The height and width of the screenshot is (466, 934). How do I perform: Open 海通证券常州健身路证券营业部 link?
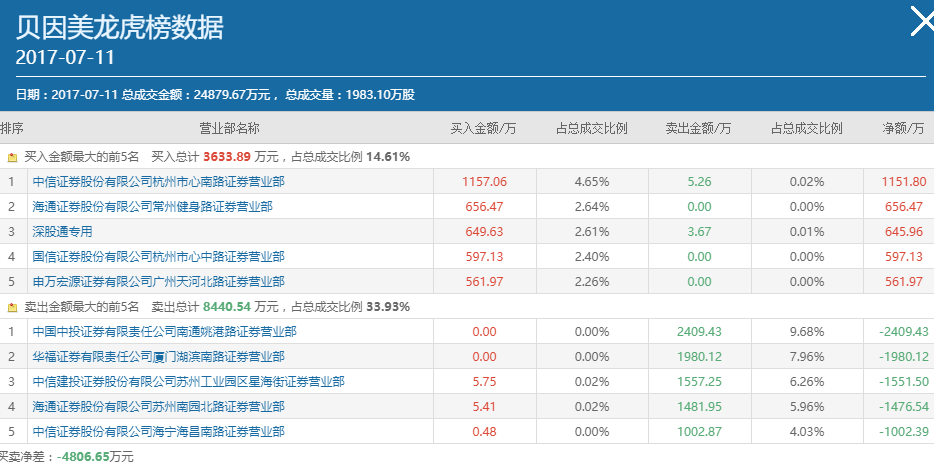point(152,207)
